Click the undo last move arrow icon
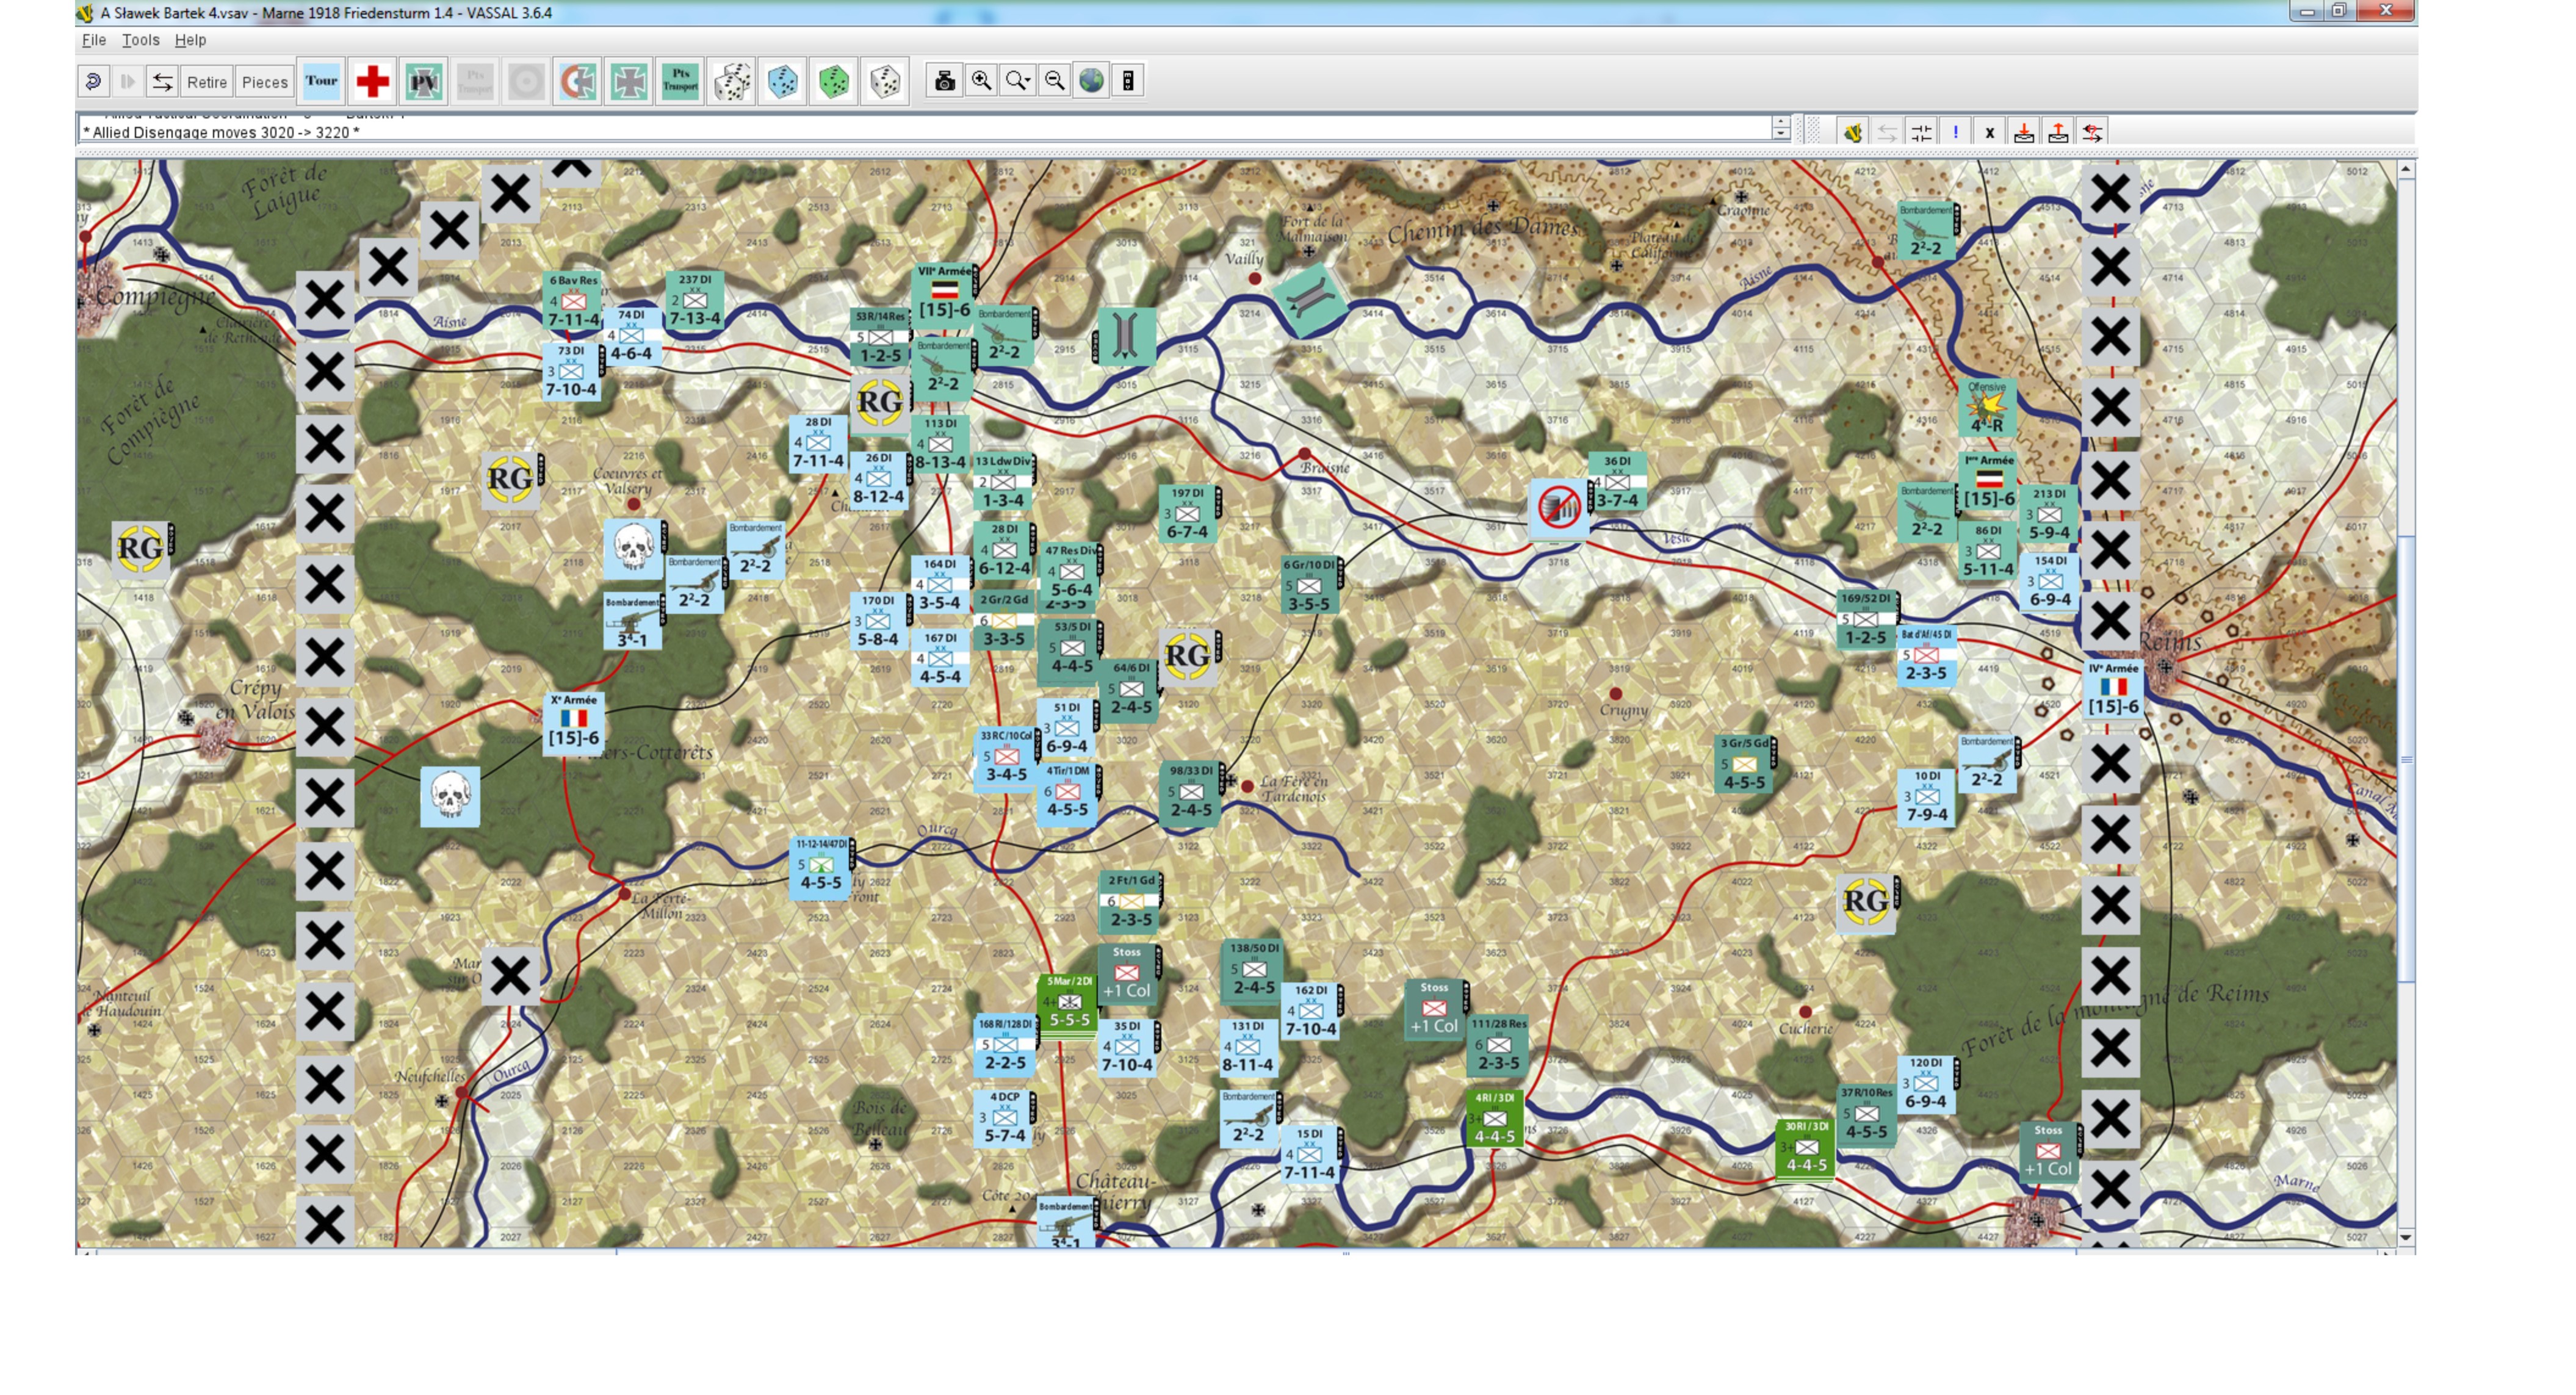The width and height of the screenshot is (2576, 1395). click(x=94, y=82)
